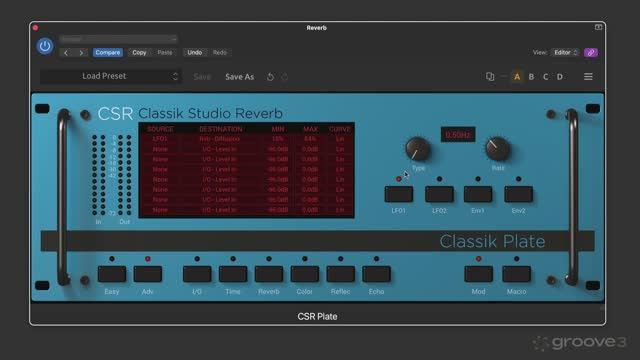Click the Compare button
640x360 pixels.
[108, 53]
